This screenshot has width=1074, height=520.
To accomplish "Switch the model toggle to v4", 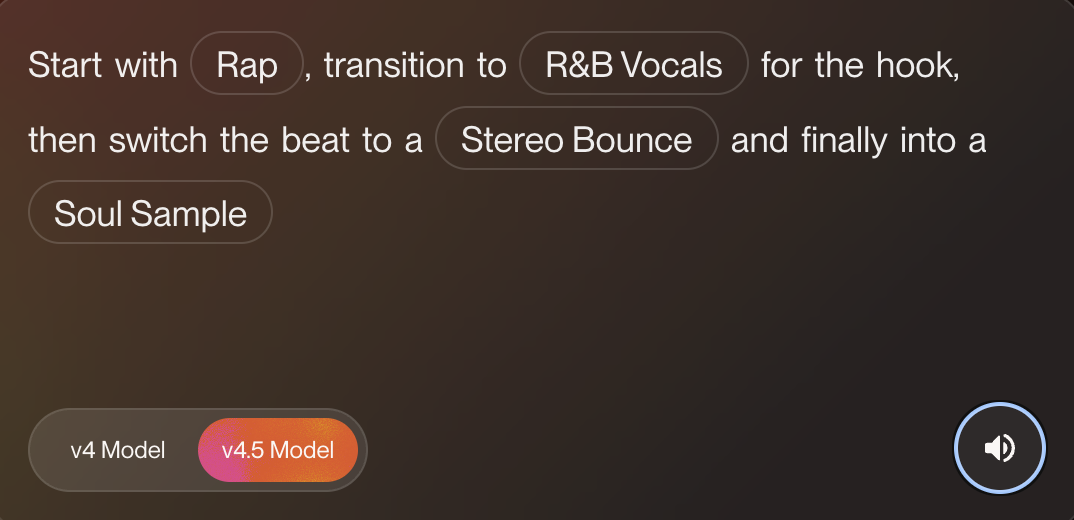I will [118, 450].
